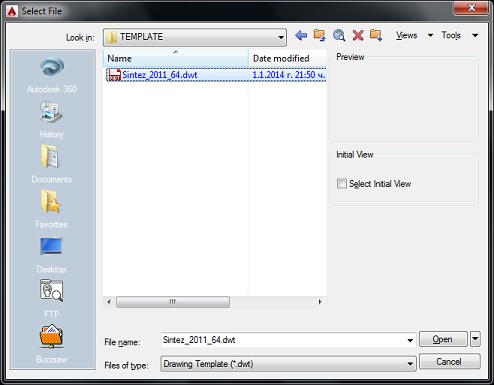The height and width of the screenshot is (385, 494).
Task: Go to the Documents folder shortcut
Action: coord(51,164)
